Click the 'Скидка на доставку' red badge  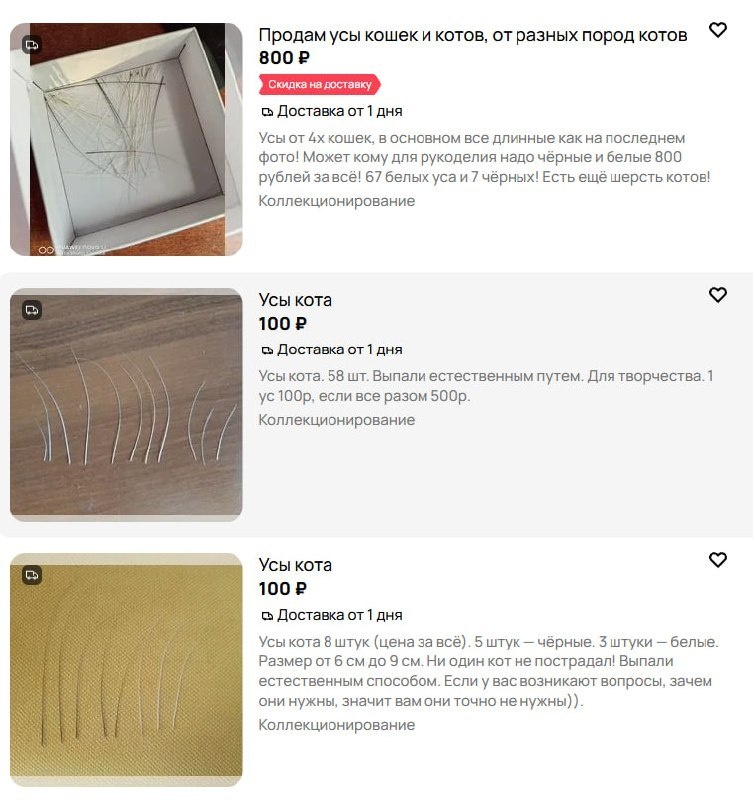click(x=320, y=84)
